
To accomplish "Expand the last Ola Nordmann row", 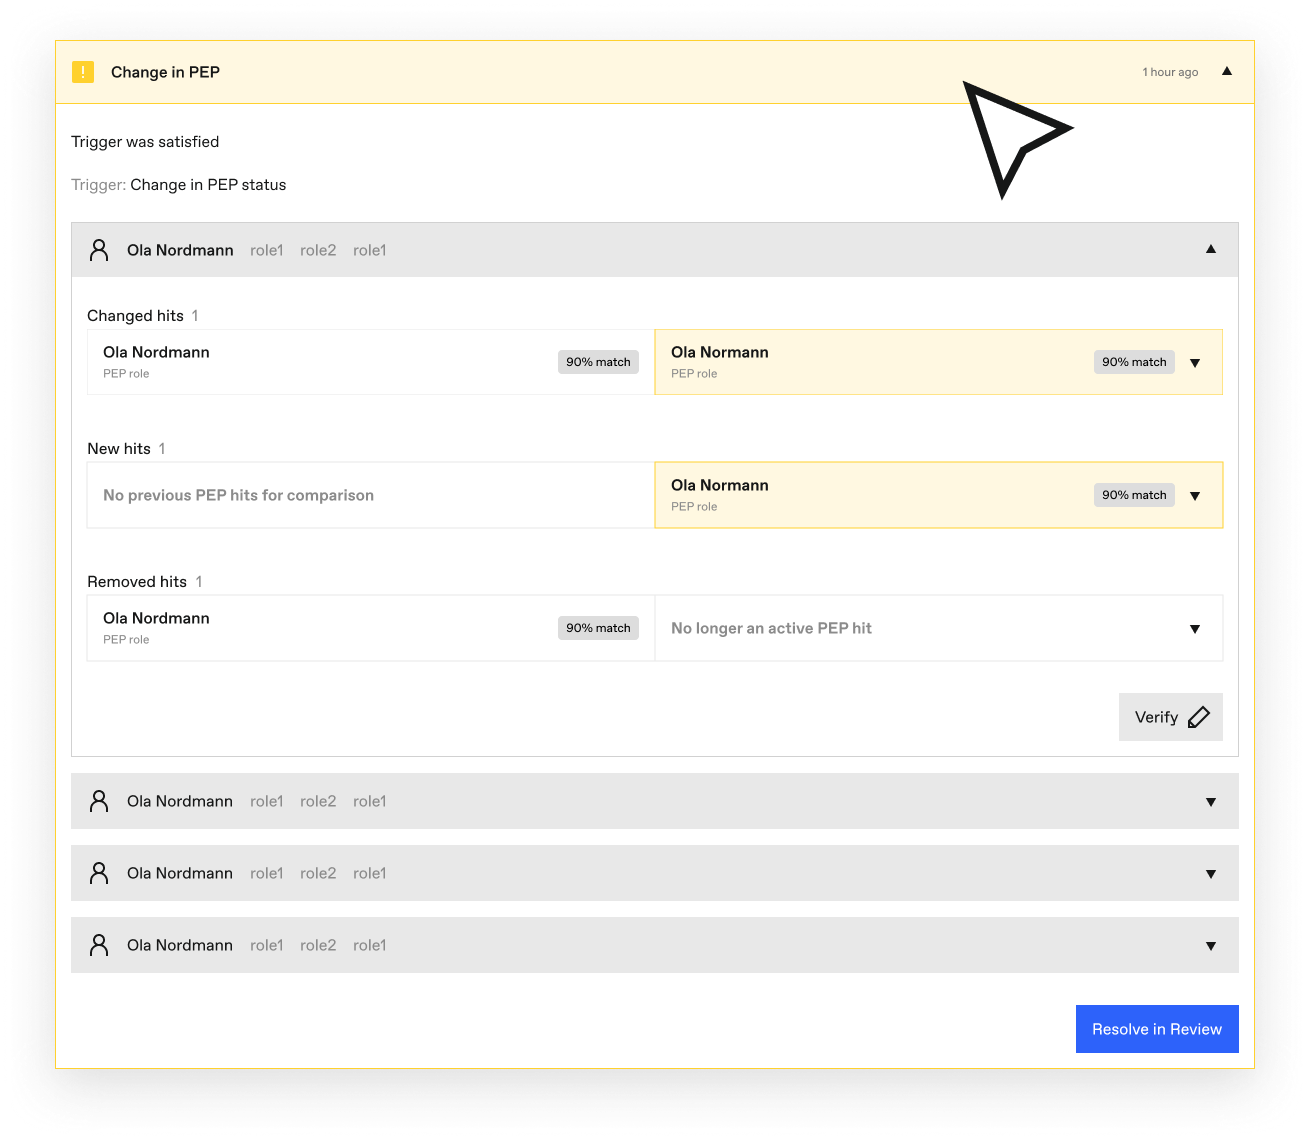I will point(1211,946).
